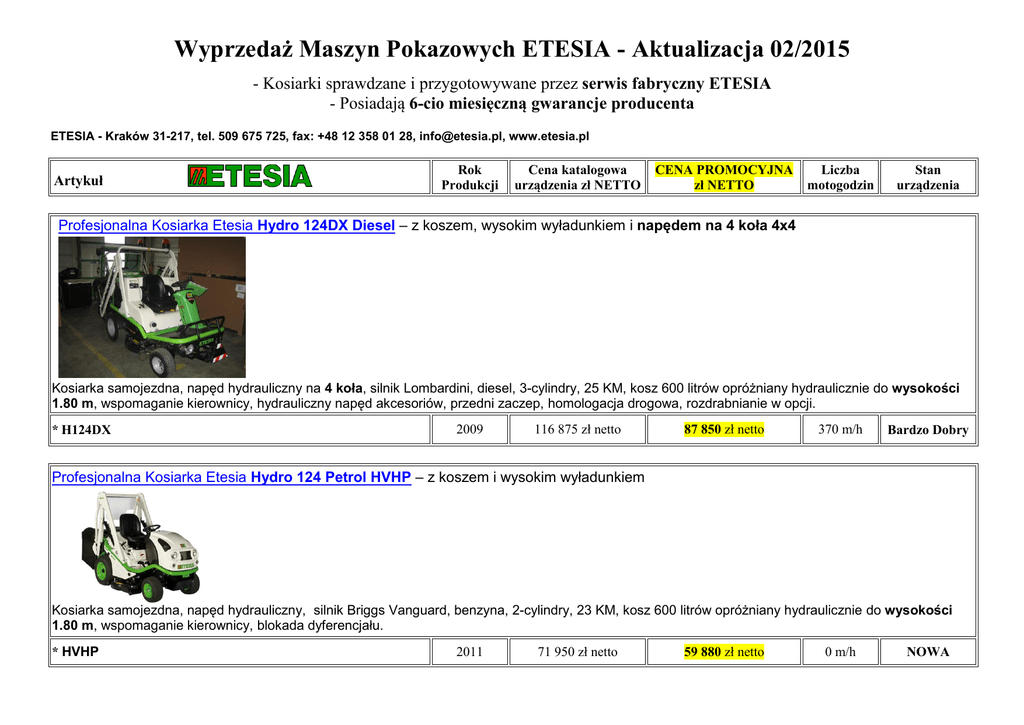Click the 370 m/h hours cell
The height and width of the screenshot is (725, 1024).
point(840,430)
